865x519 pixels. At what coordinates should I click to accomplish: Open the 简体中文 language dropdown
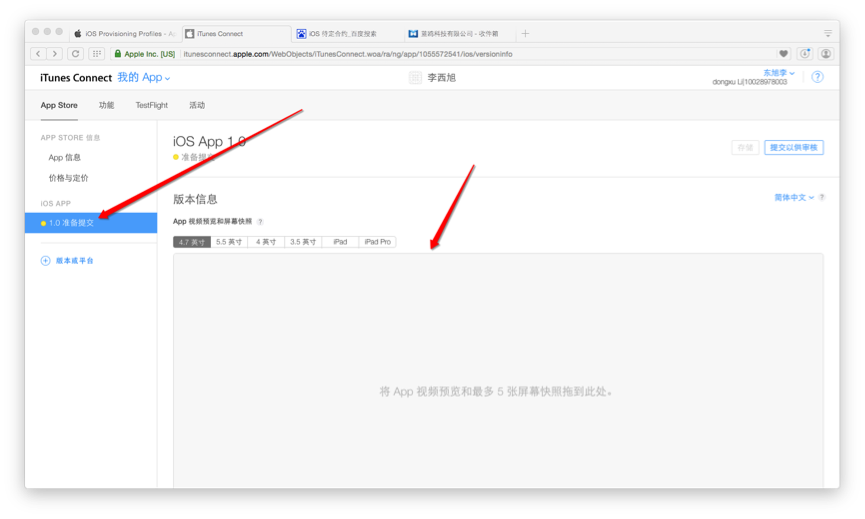(x=794, y=197)
